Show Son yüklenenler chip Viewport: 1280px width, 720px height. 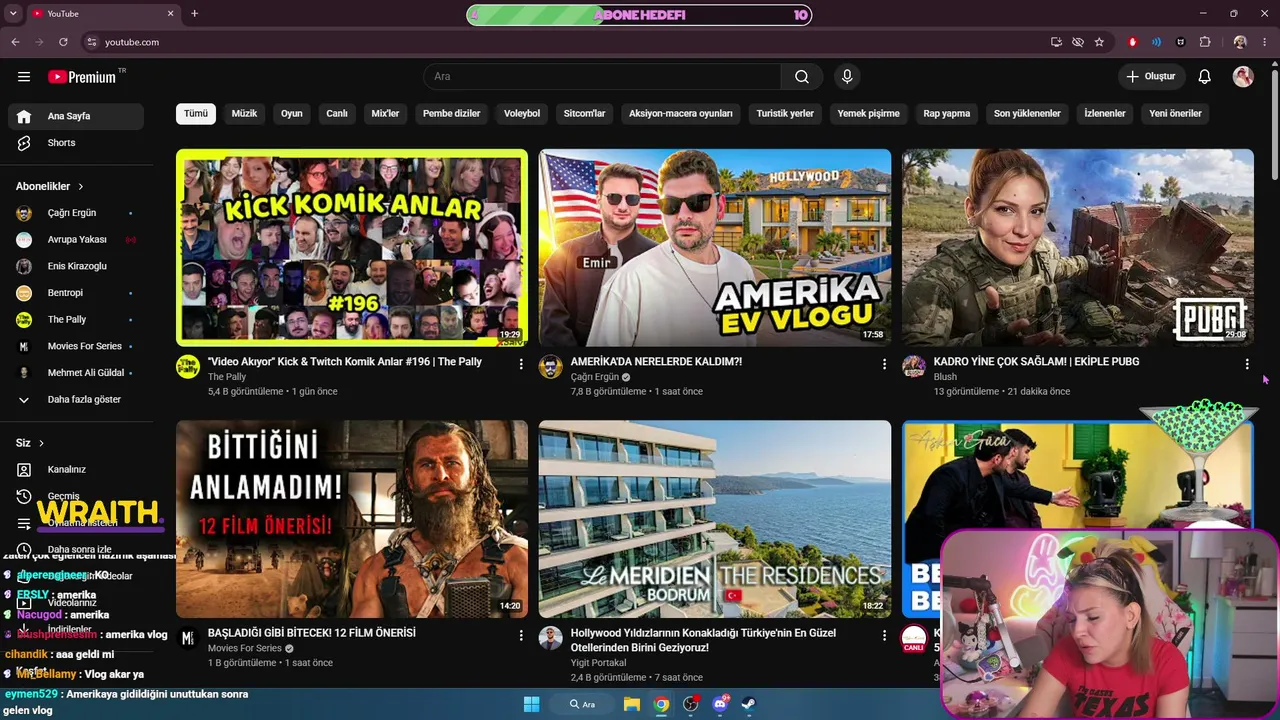tap(1027, 114)
